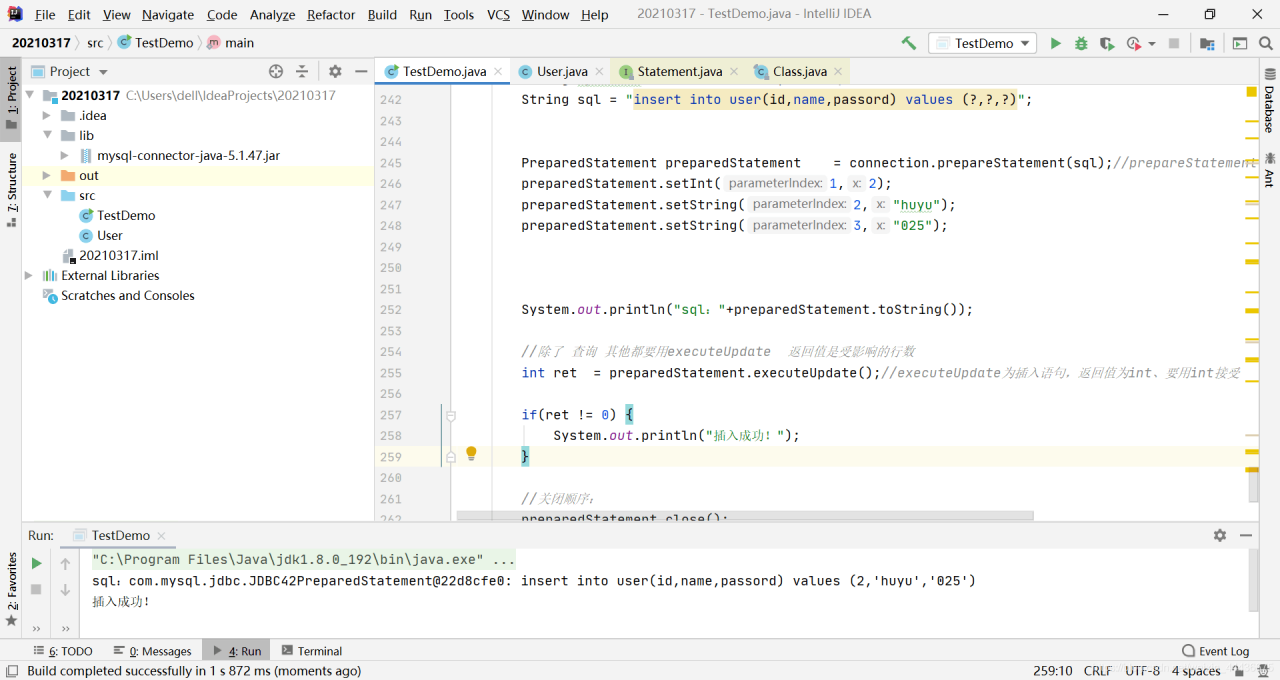Open the Event Log in status bar

(x=1215, y=651)
